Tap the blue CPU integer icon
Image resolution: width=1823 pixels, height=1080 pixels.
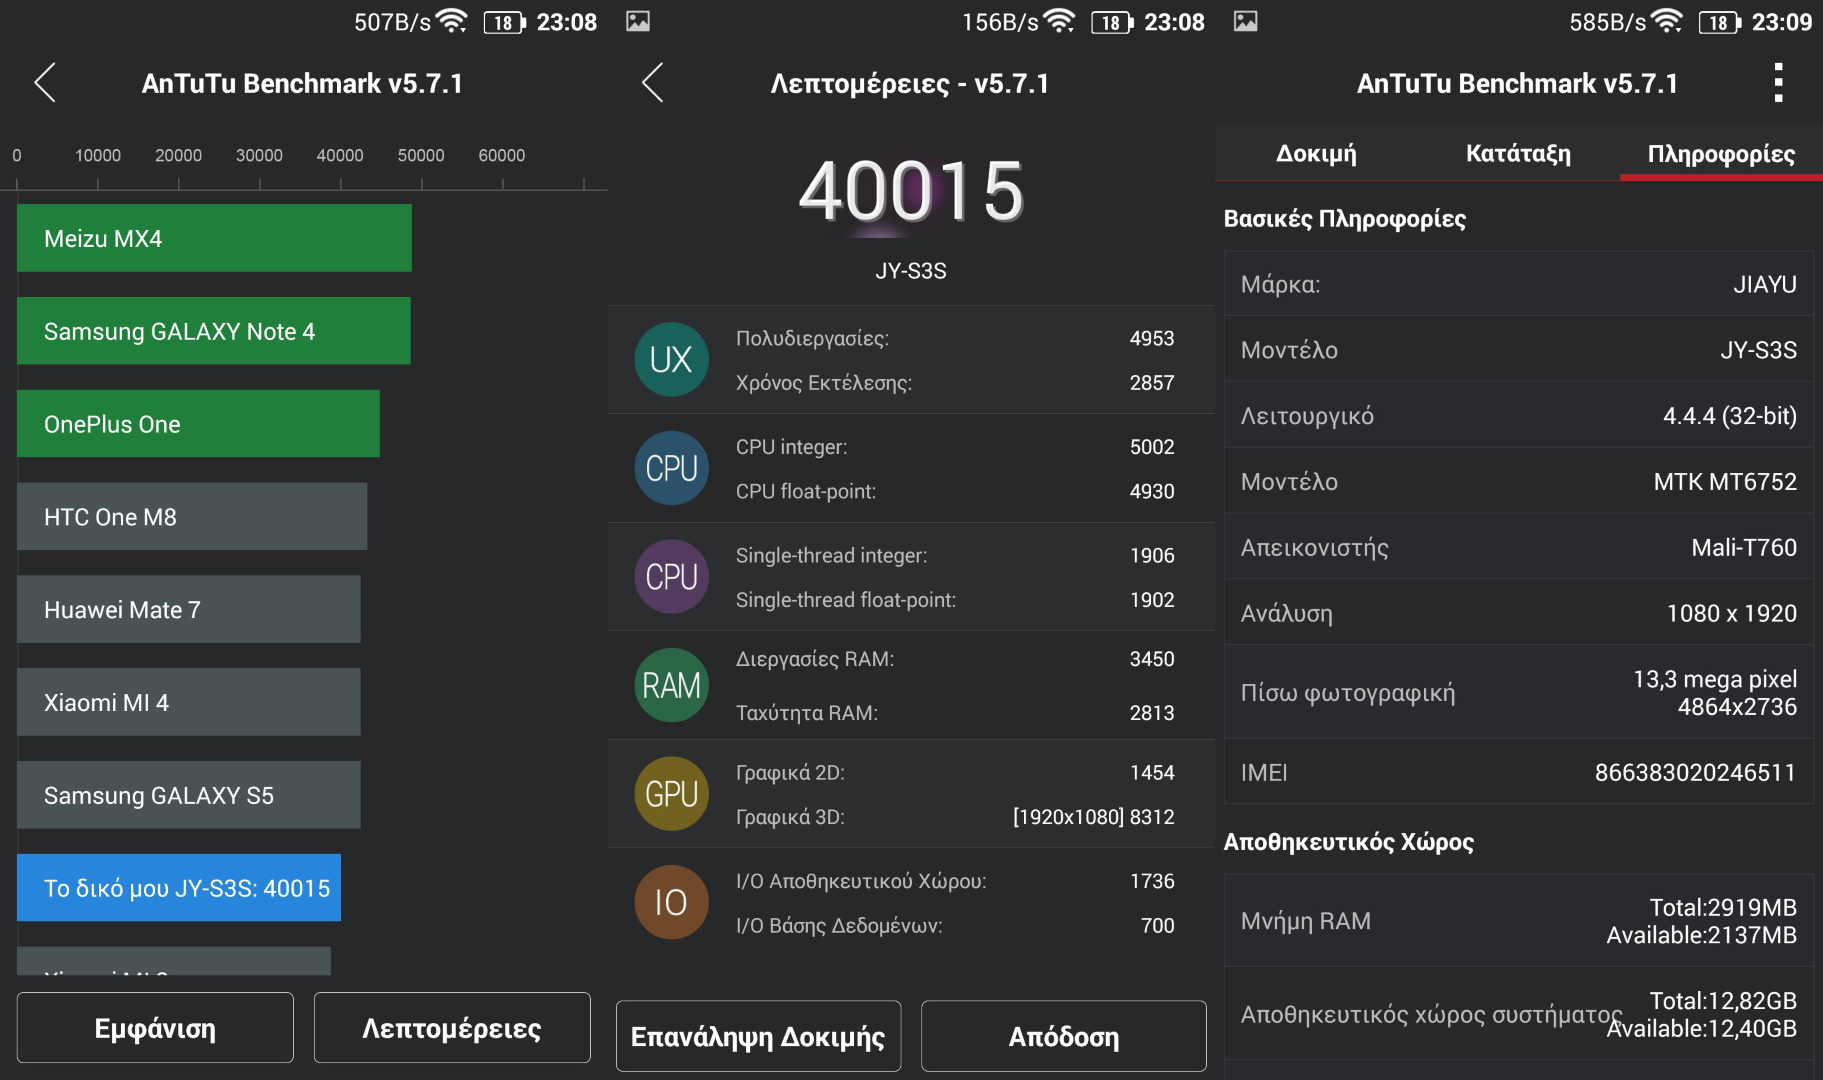(x=671, y=468)
